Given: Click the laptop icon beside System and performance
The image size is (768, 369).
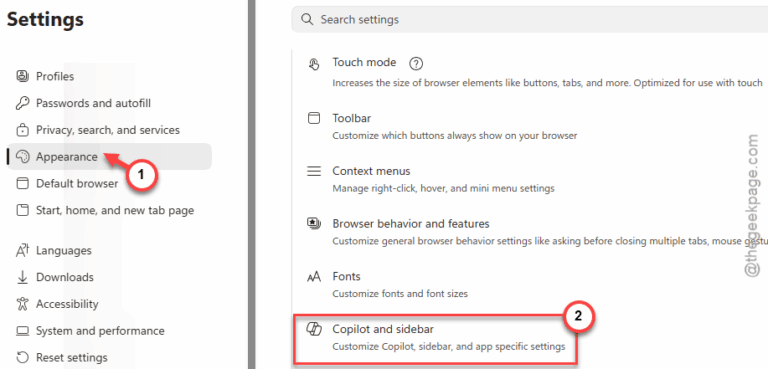Looking at the screenshot, I should (23, 331).
